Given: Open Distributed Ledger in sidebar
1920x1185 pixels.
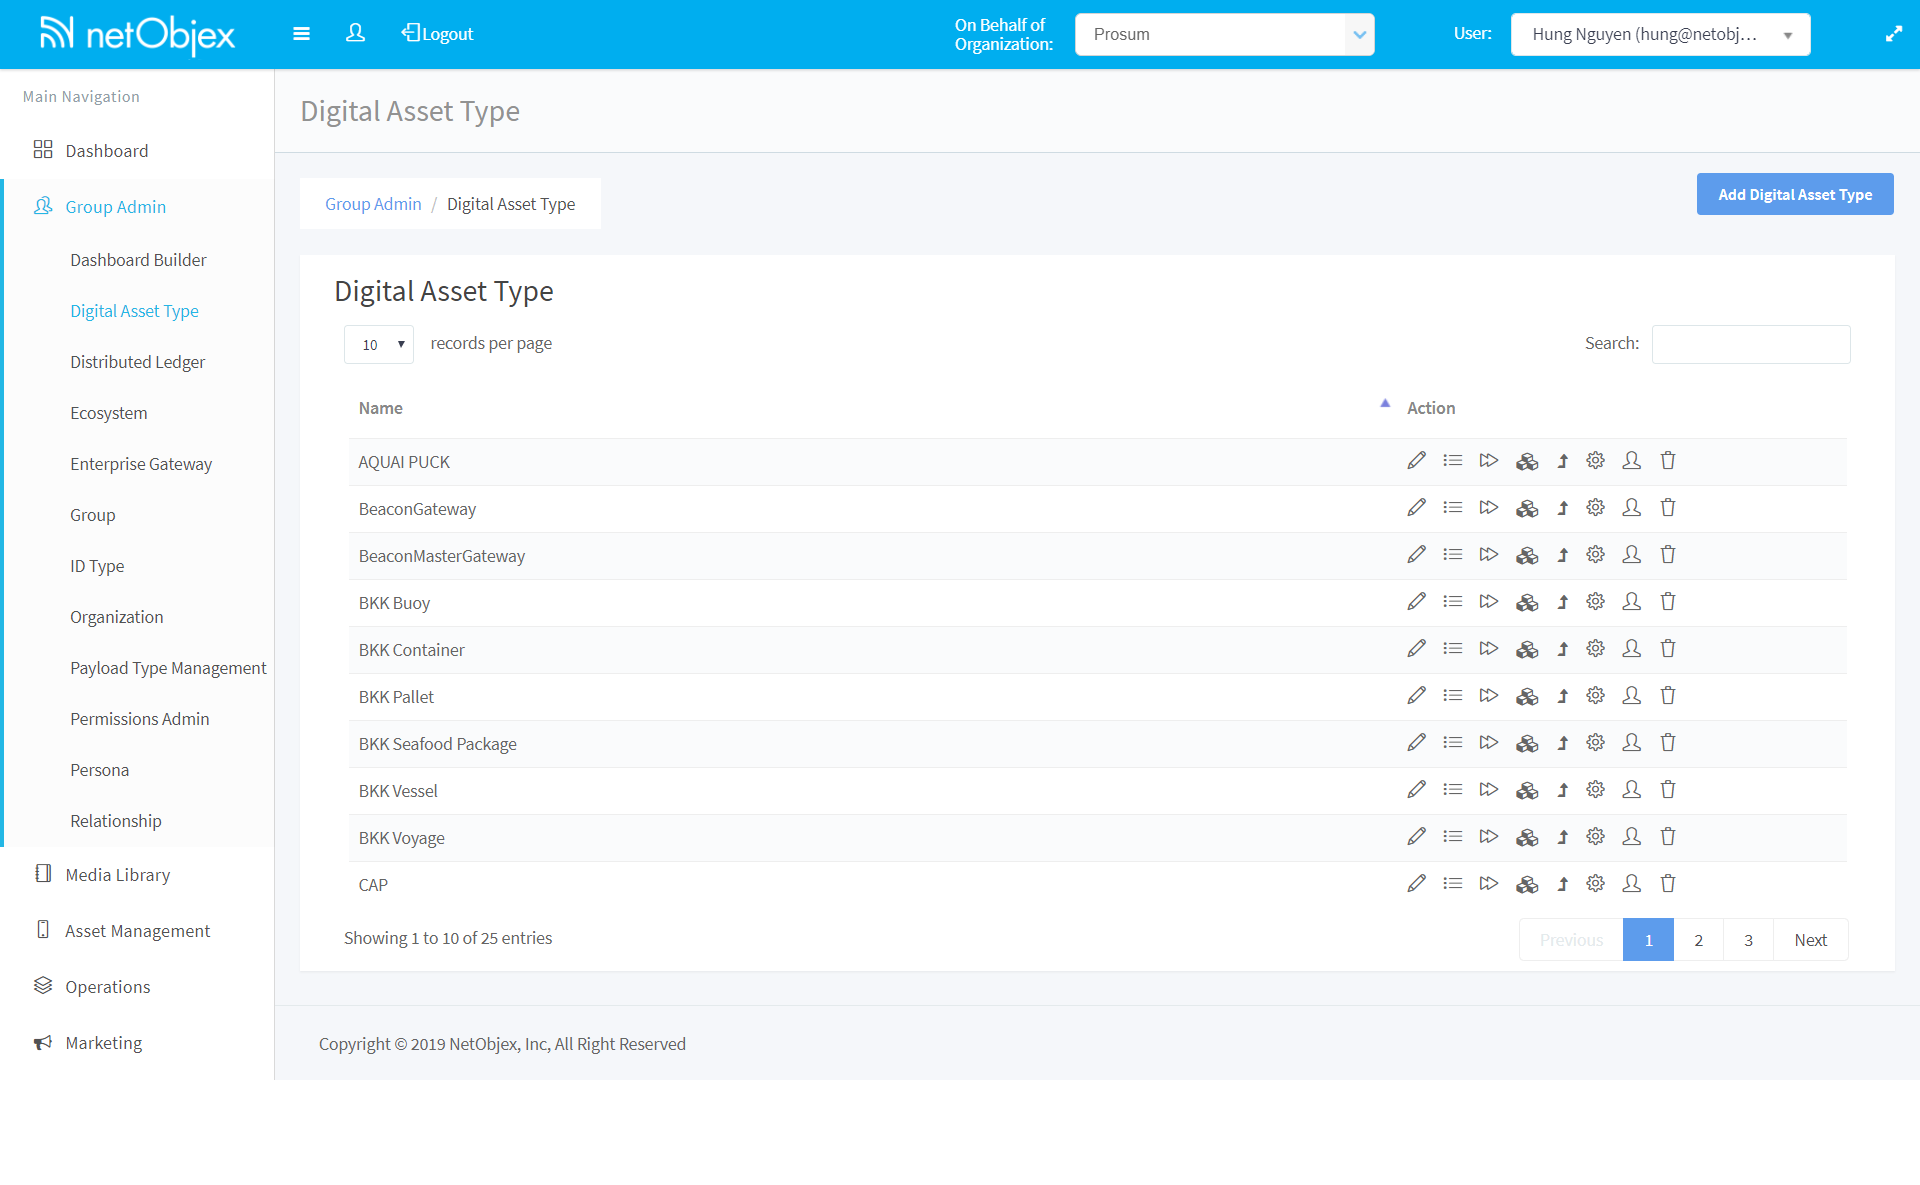Looking at the screenshot, I should (x=137, y=362).
